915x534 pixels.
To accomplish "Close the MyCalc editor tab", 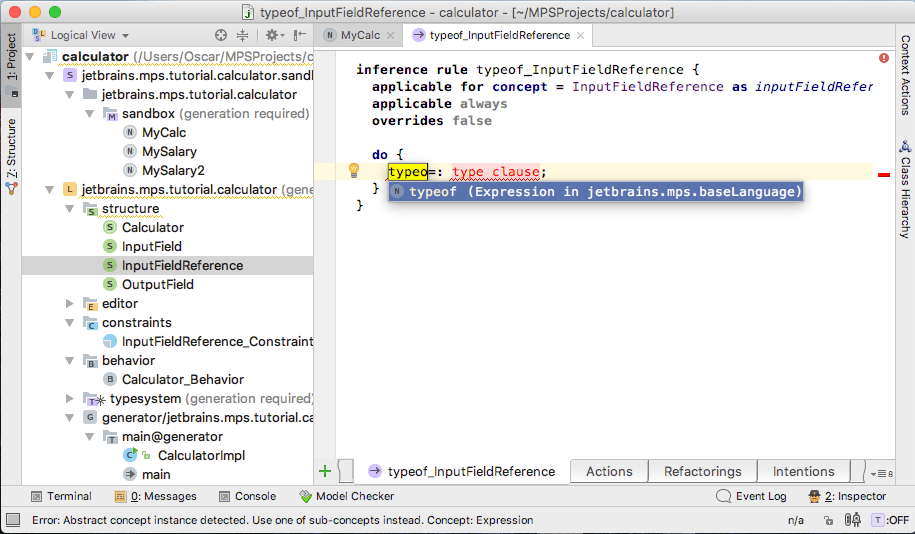I will (391, 35).
